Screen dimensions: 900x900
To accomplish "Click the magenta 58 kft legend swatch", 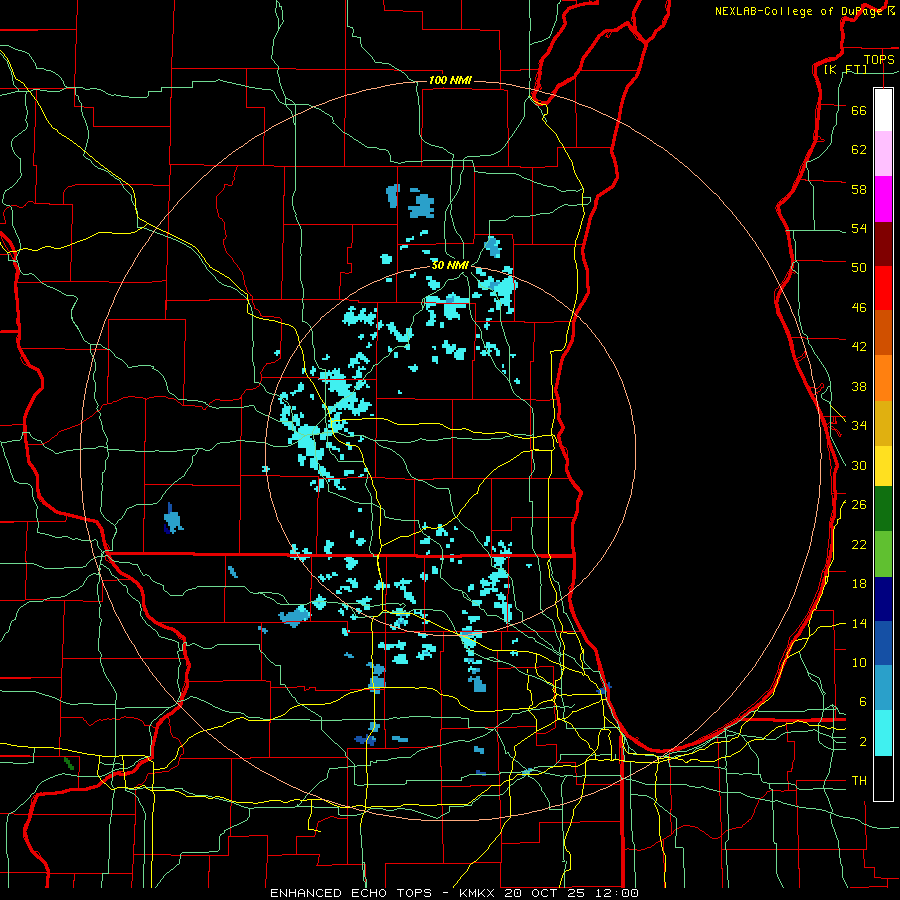I will (x=883, y=199).
